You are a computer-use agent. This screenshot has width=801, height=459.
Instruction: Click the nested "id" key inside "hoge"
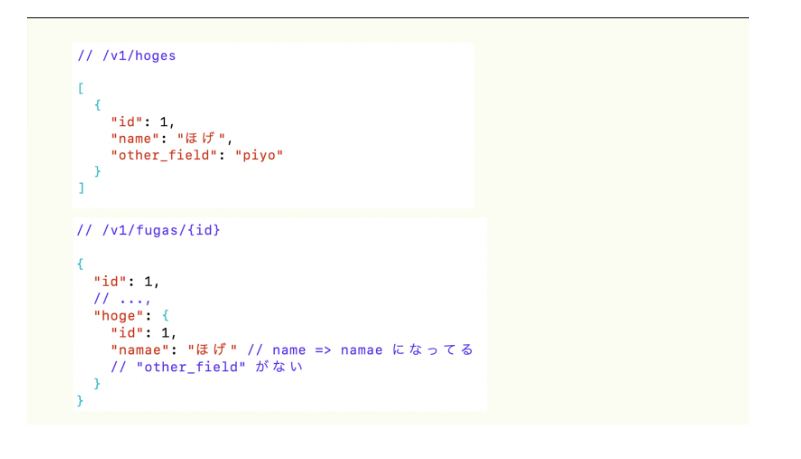pos(127,333)
